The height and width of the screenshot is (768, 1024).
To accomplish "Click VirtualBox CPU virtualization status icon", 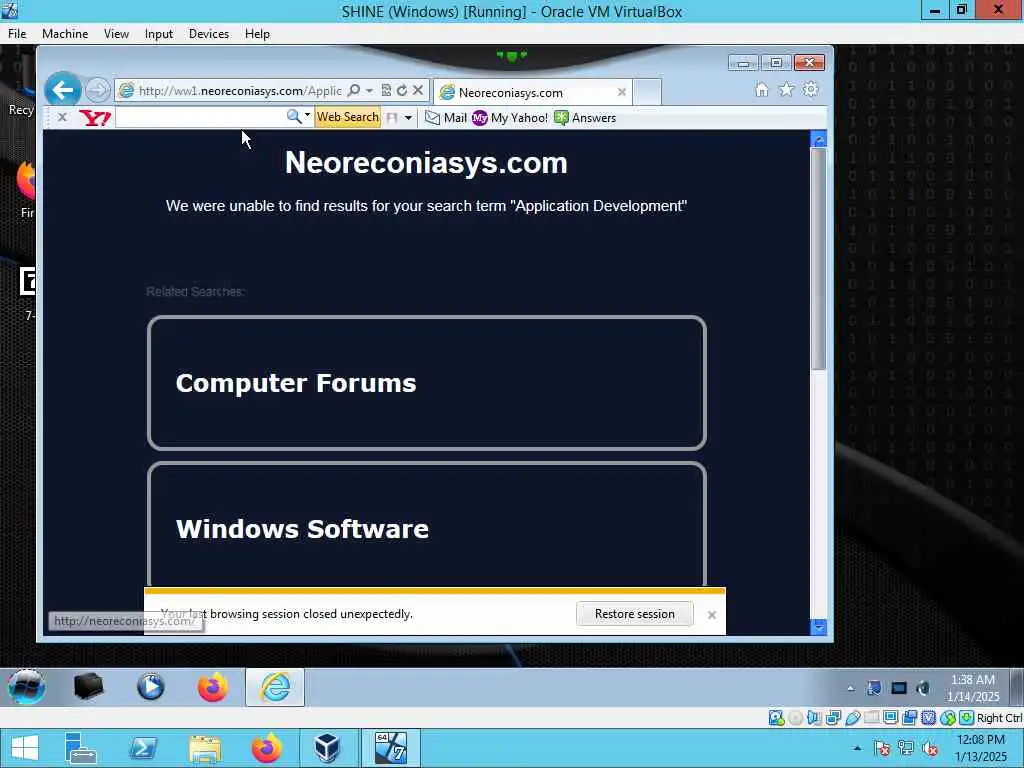I will point(928,718).
